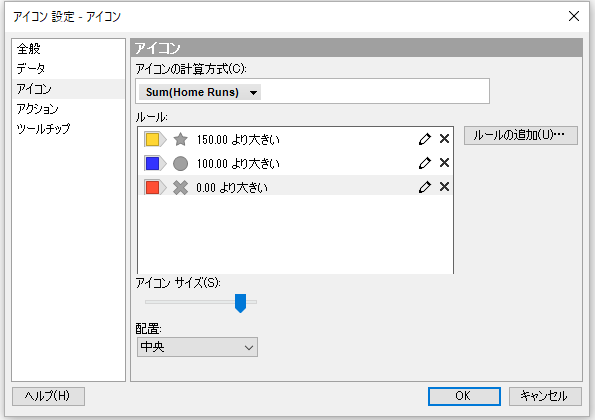Delete the 0.00 より大きい rule
The image size is (595, 420).
pyautogui.click(x=444, y=187)
